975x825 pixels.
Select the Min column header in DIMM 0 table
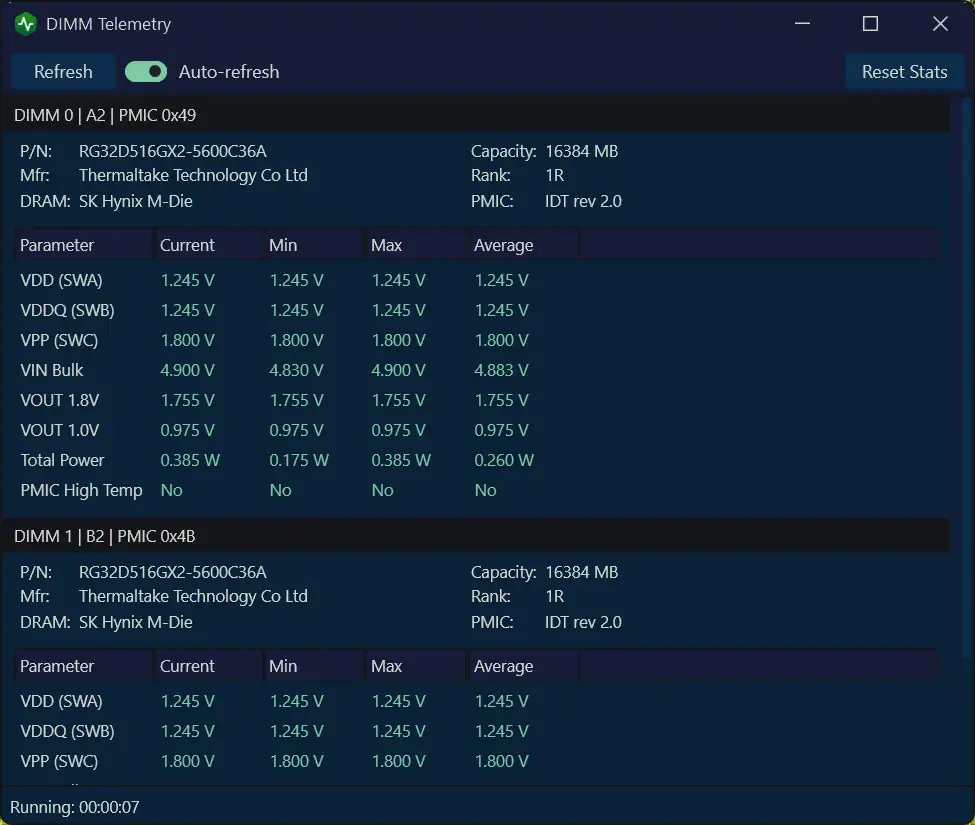(x=313, y=245)
